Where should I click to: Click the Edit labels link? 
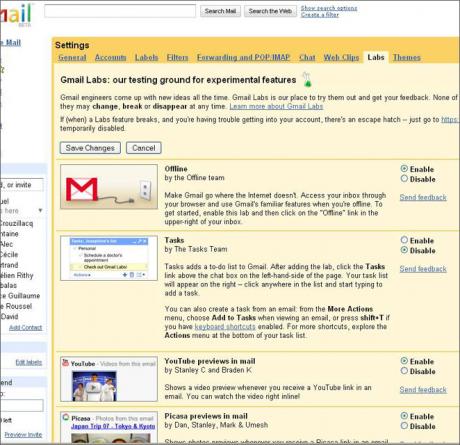pos(29,362)
